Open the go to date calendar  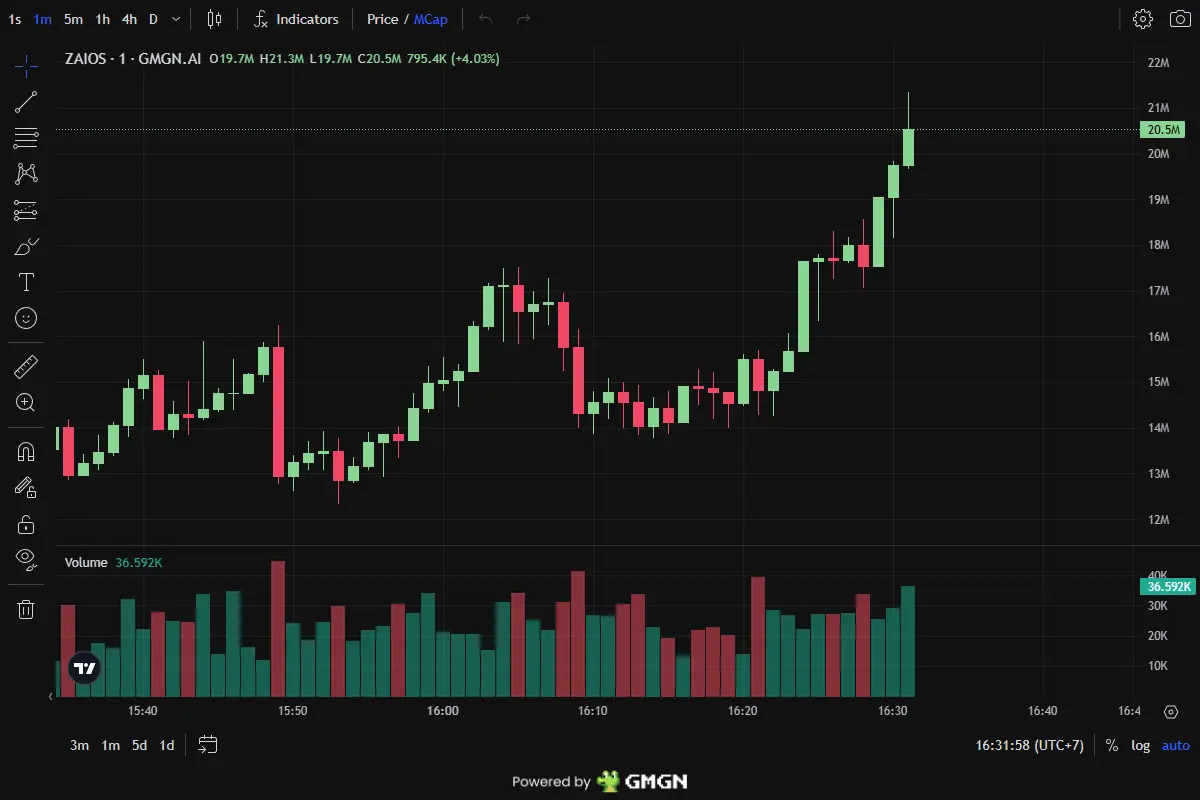pos(208,744)
